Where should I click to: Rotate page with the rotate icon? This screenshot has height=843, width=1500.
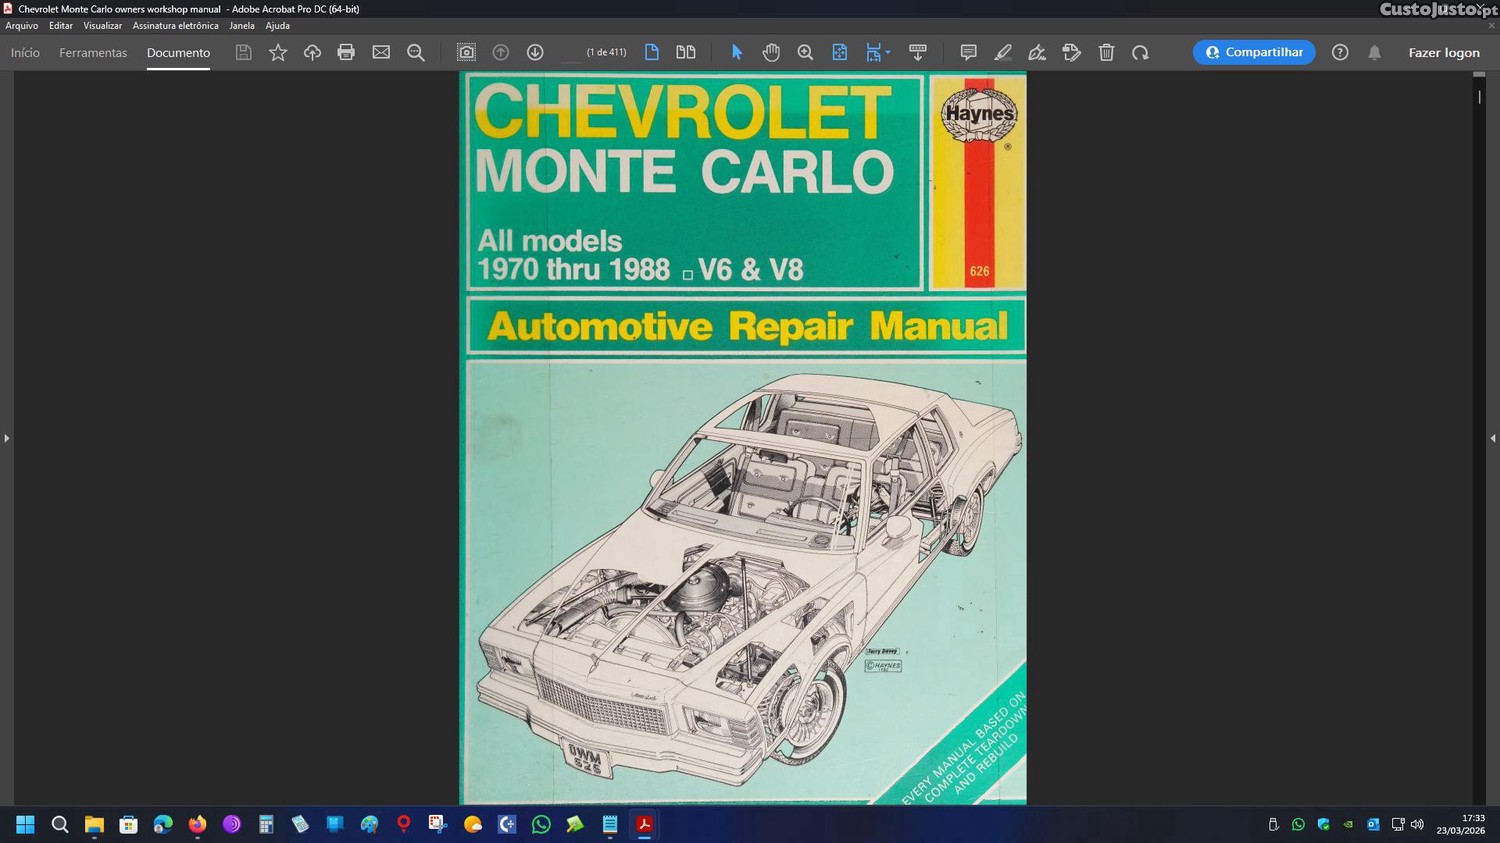(1140, 52)
